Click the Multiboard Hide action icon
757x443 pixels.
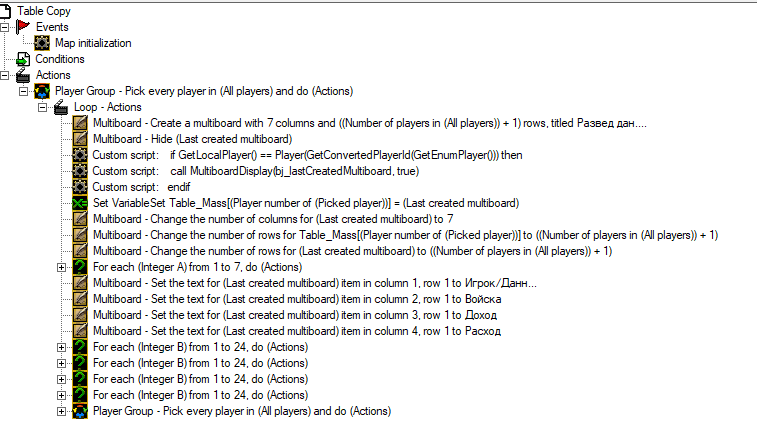click(x=81, y=139)
